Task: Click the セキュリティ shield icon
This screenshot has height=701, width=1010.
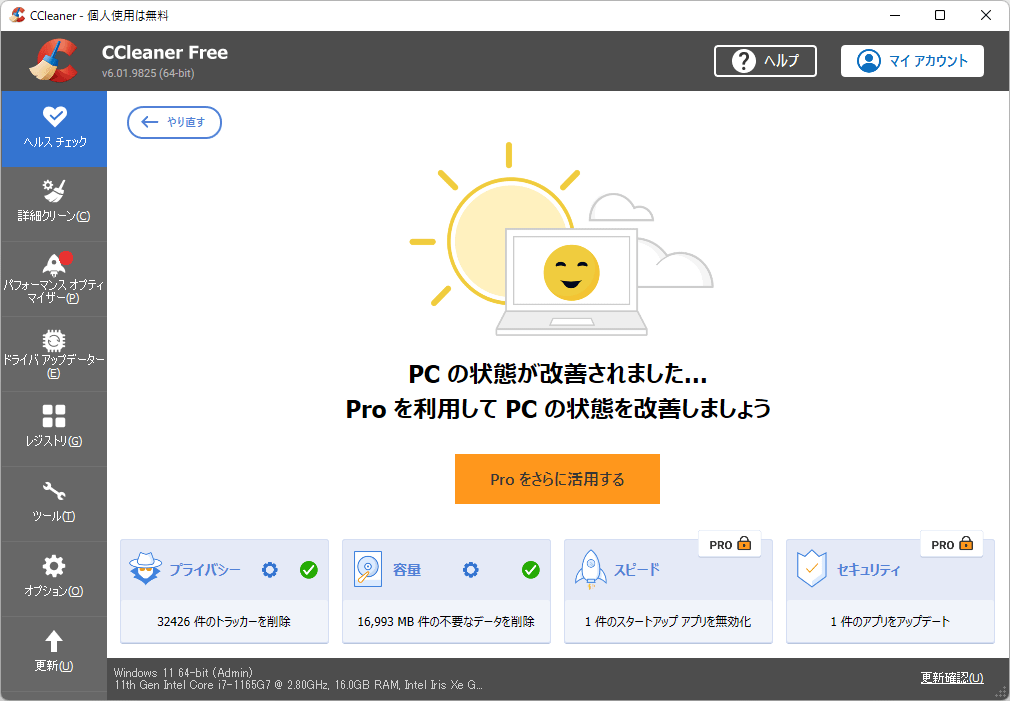Action: pyautogui.click(x=812, y=568)
